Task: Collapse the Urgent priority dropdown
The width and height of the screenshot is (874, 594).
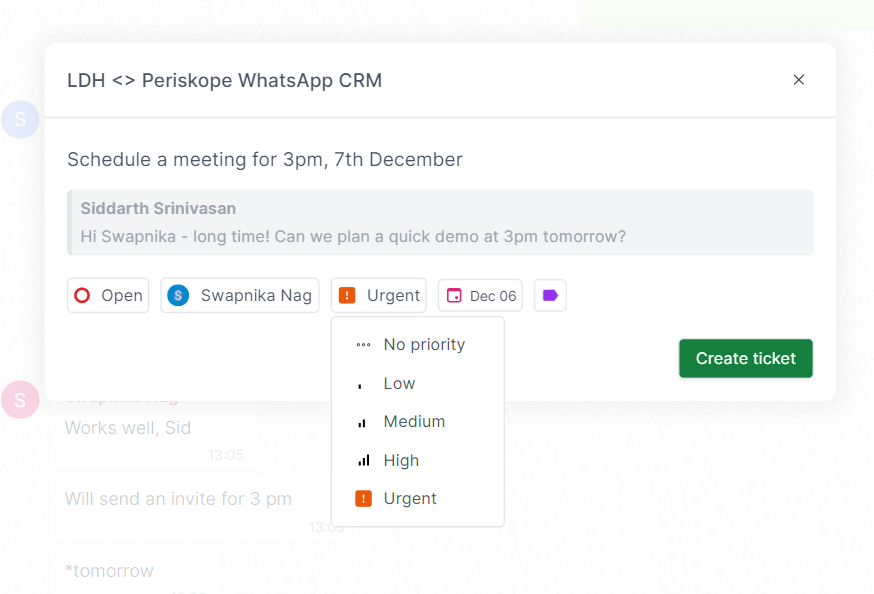Action: coord(378,295)
